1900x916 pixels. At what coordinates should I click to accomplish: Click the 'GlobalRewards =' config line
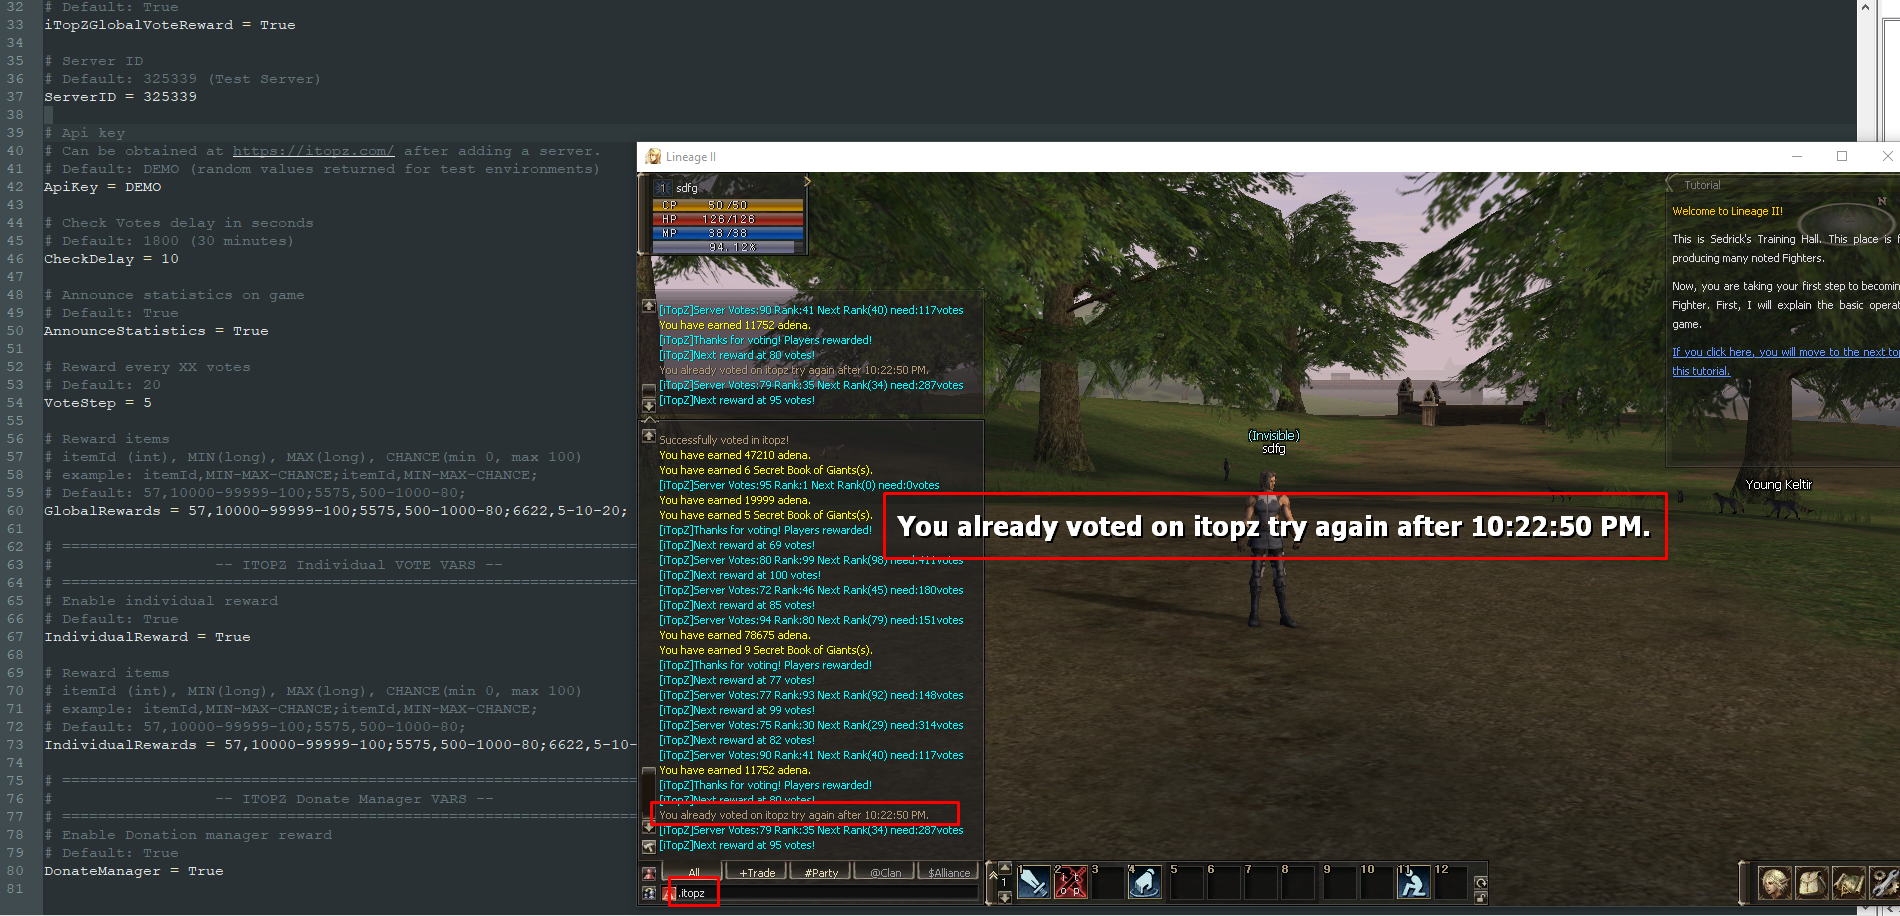[x=336, y=511]
